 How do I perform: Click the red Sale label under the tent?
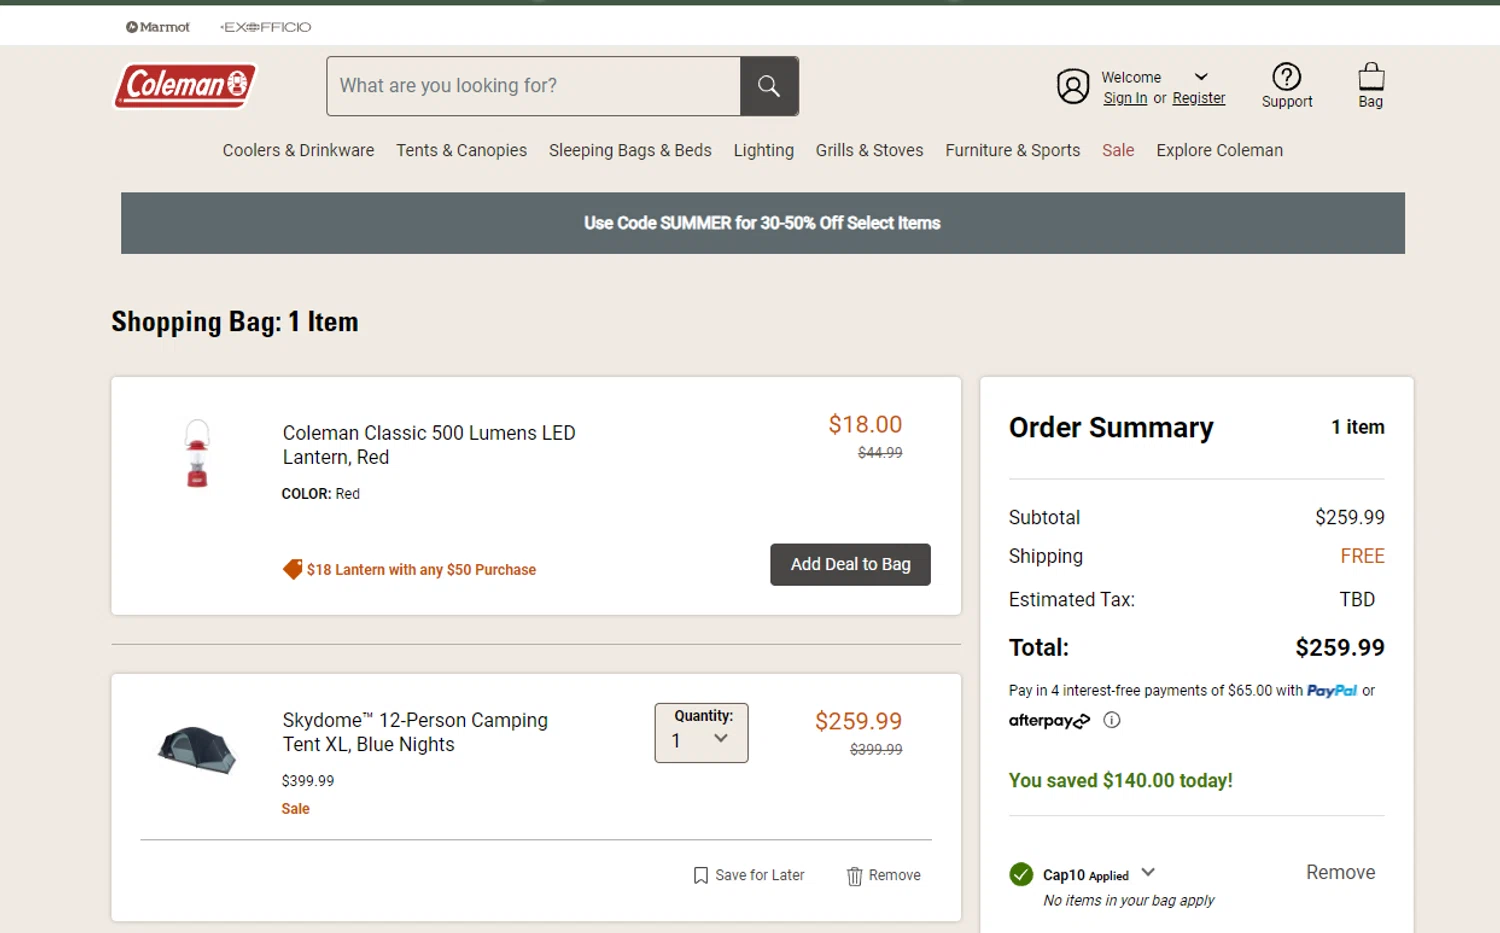point(295,809)
